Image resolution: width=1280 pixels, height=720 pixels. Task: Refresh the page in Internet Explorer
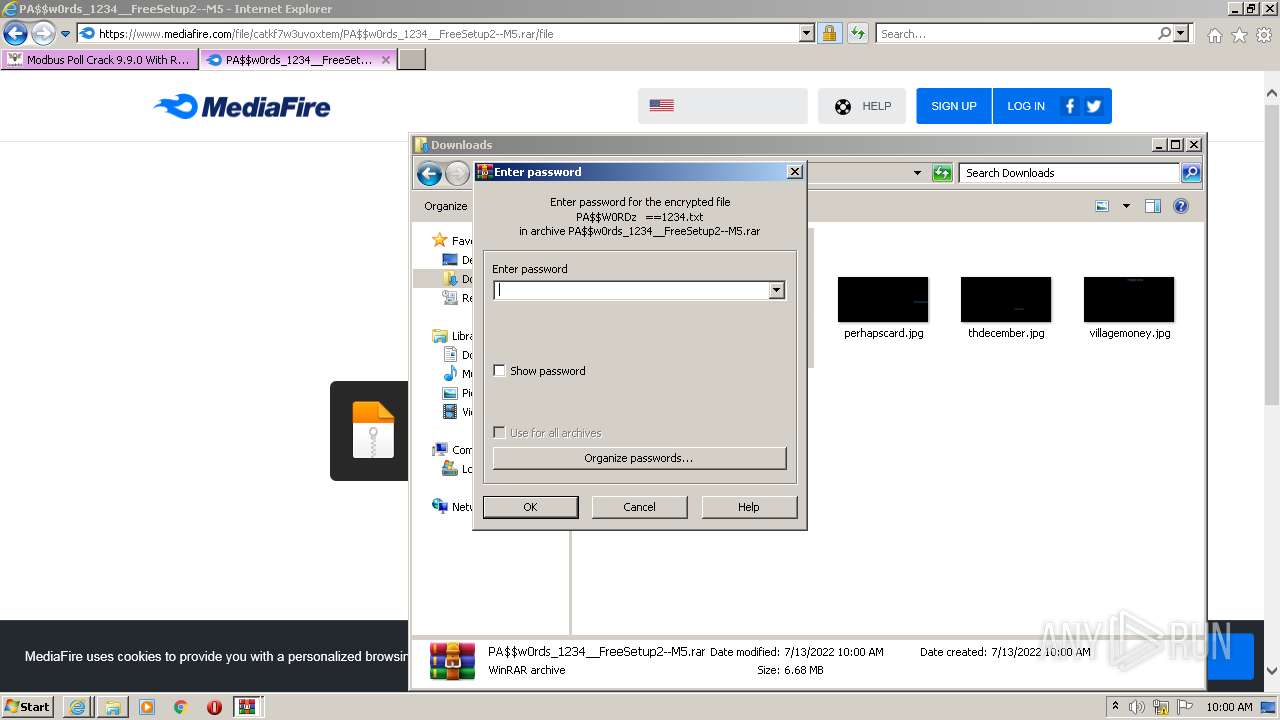pos(857,33)
